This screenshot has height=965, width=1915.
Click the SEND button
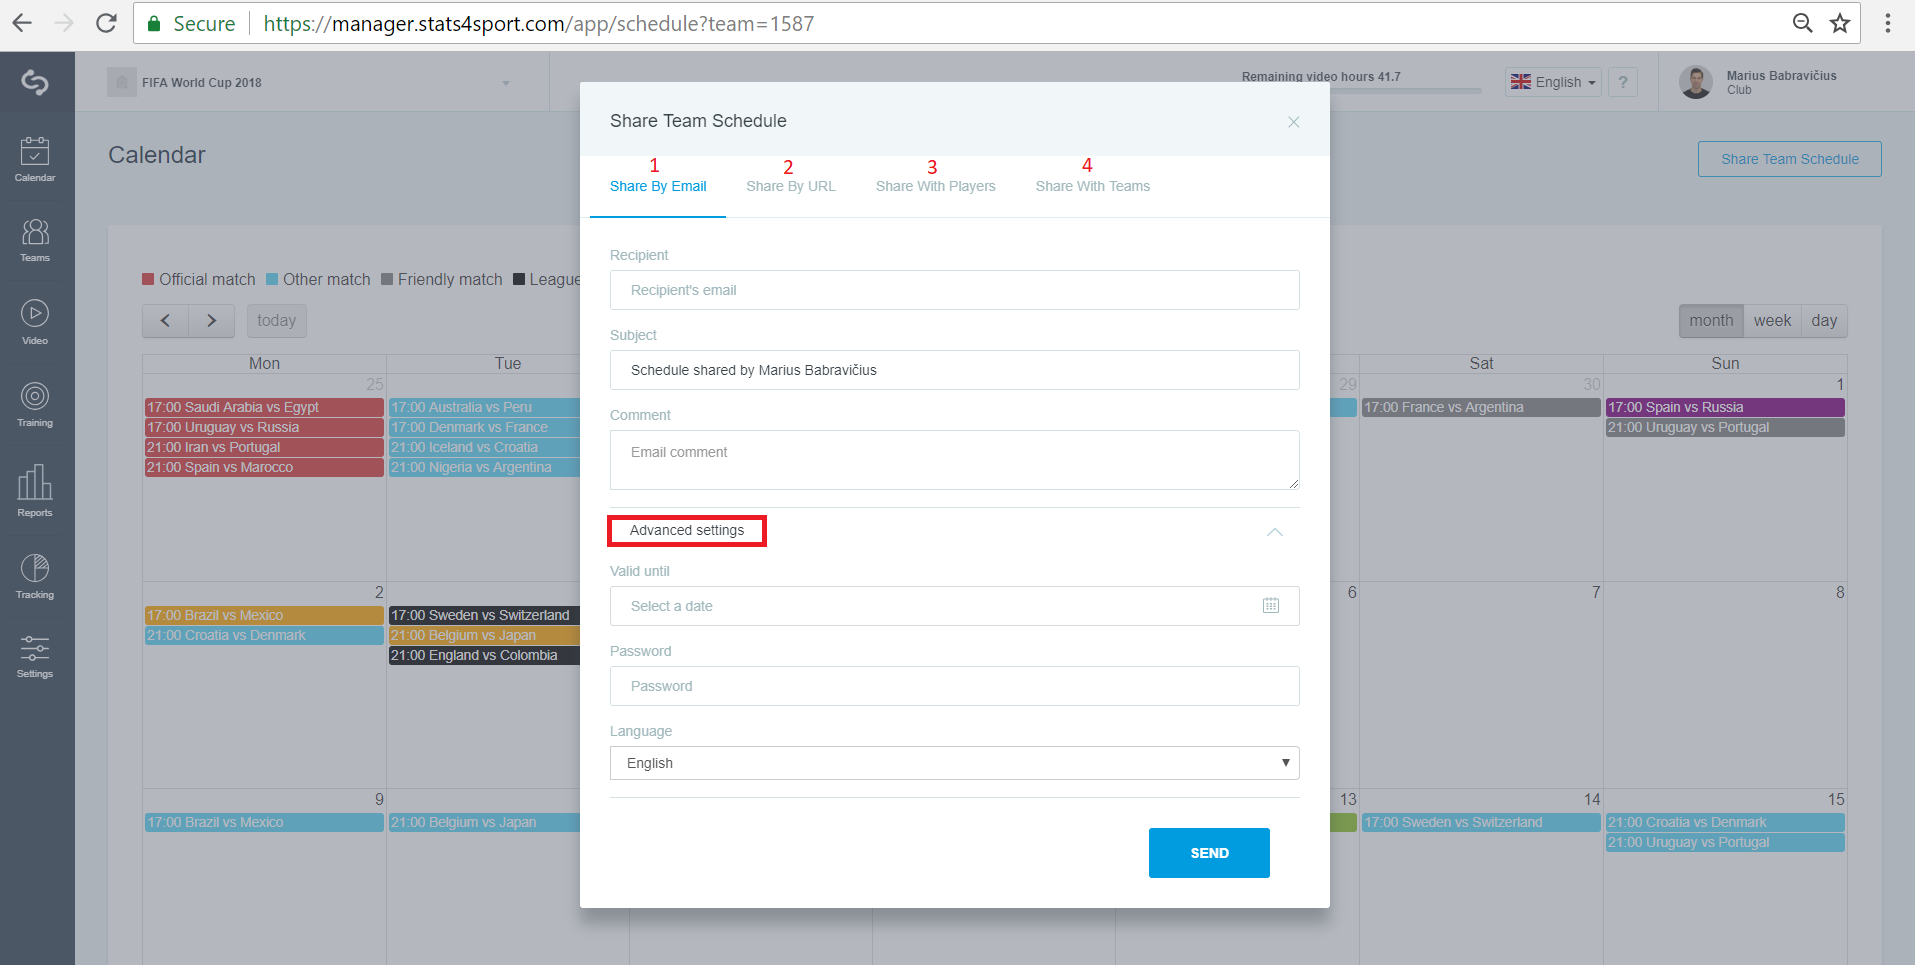click(1209, 853)
